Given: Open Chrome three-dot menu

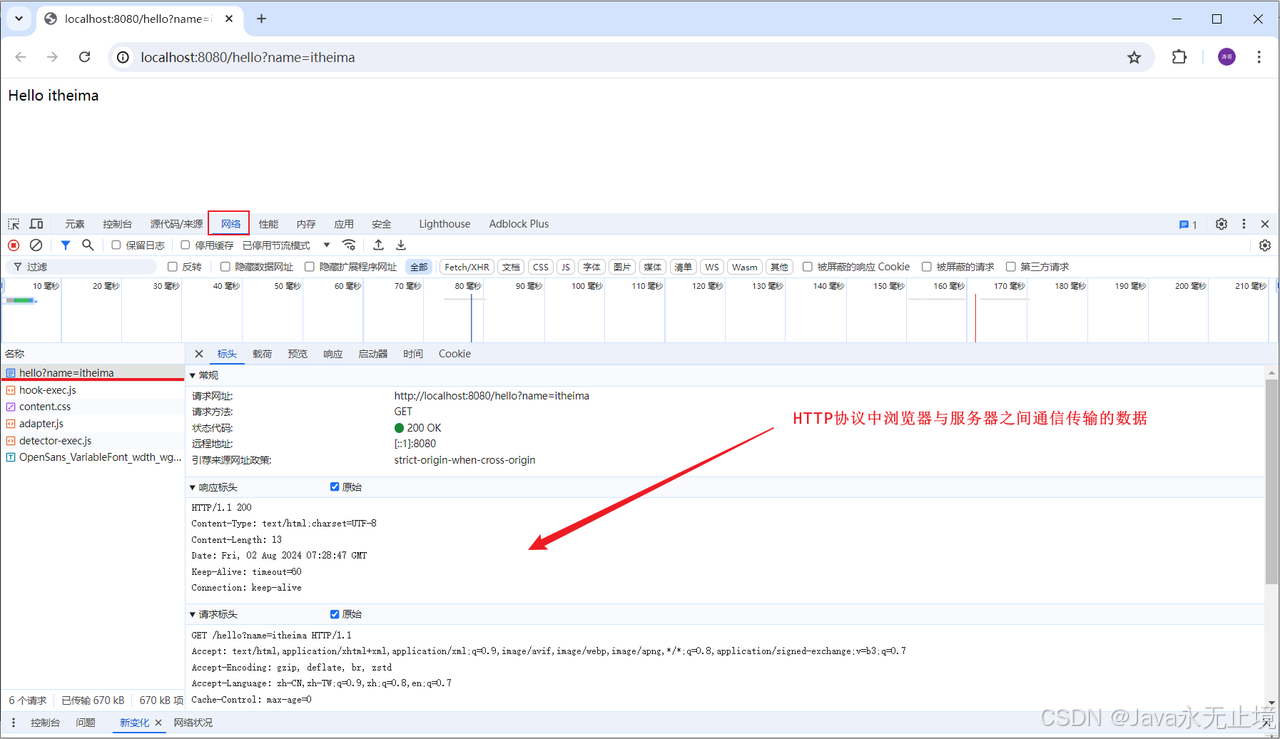Looking at the screenshot, I should point(1259,57).
